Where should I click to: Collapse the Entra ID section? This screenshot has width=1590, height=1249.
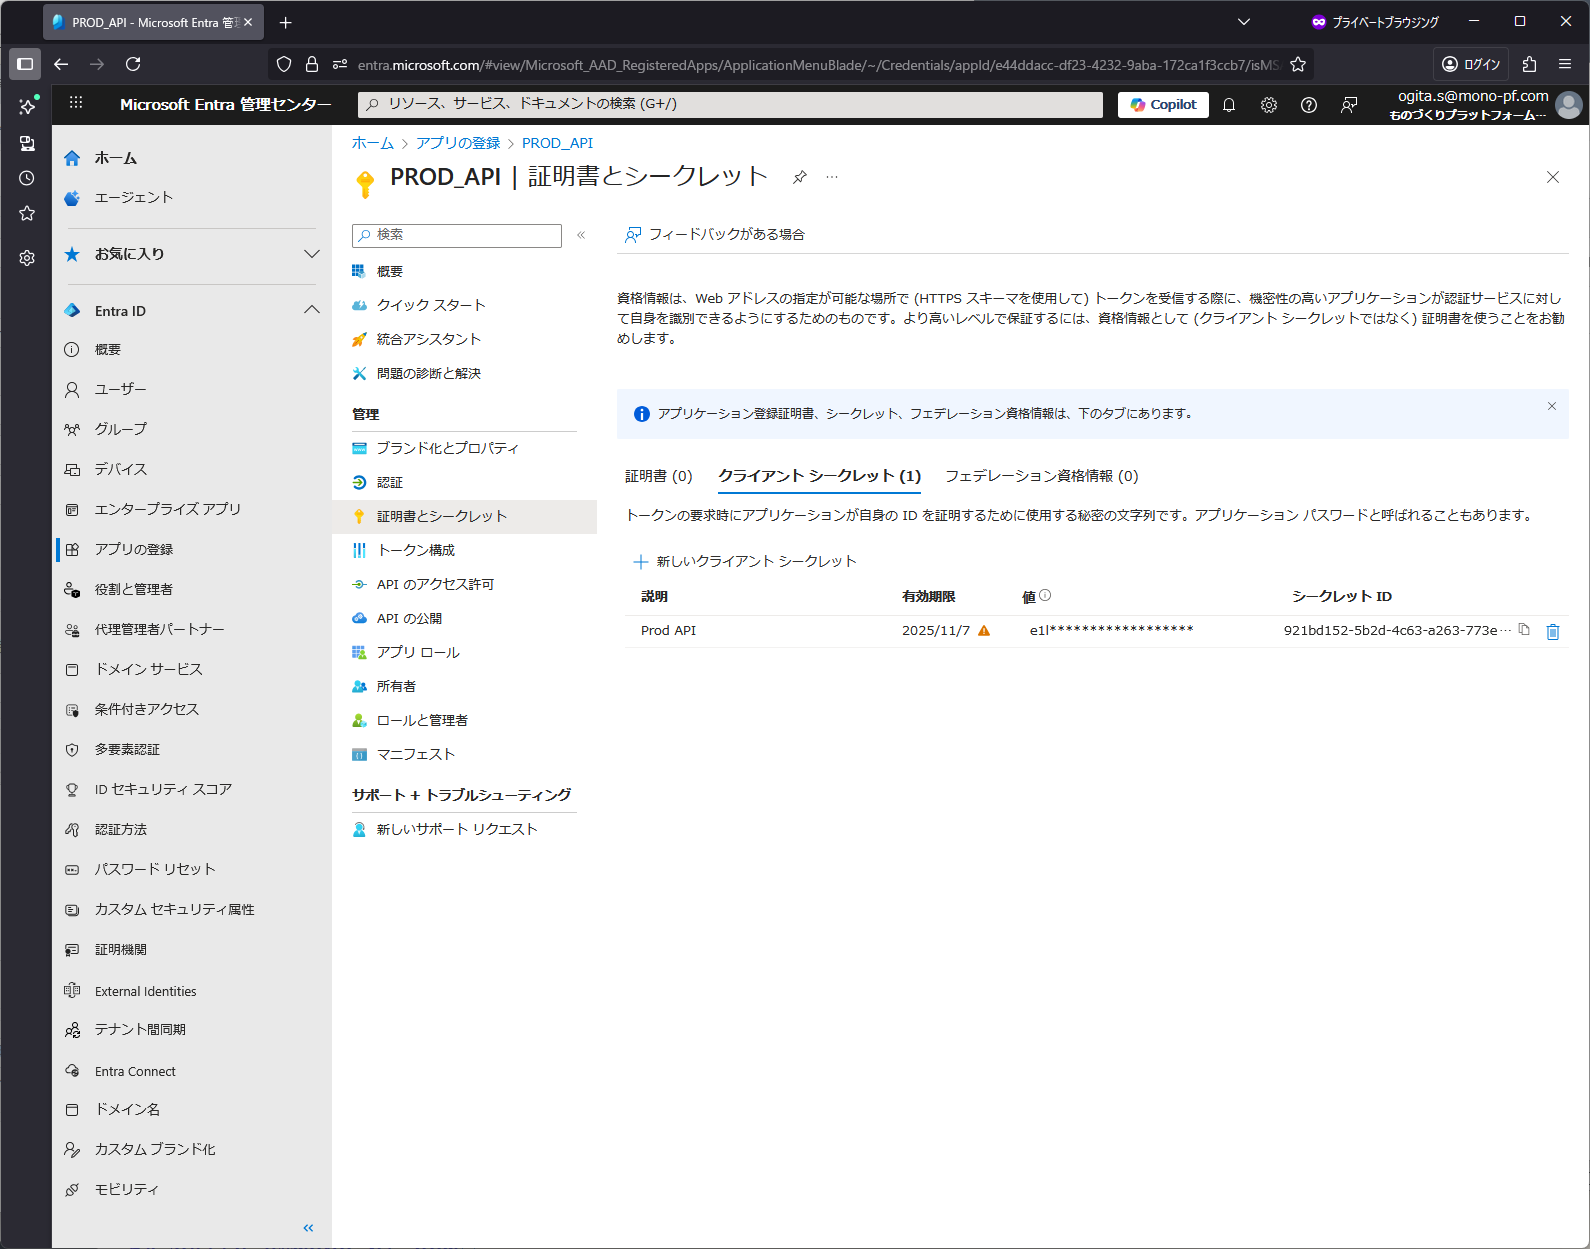(x=311, y=311)
